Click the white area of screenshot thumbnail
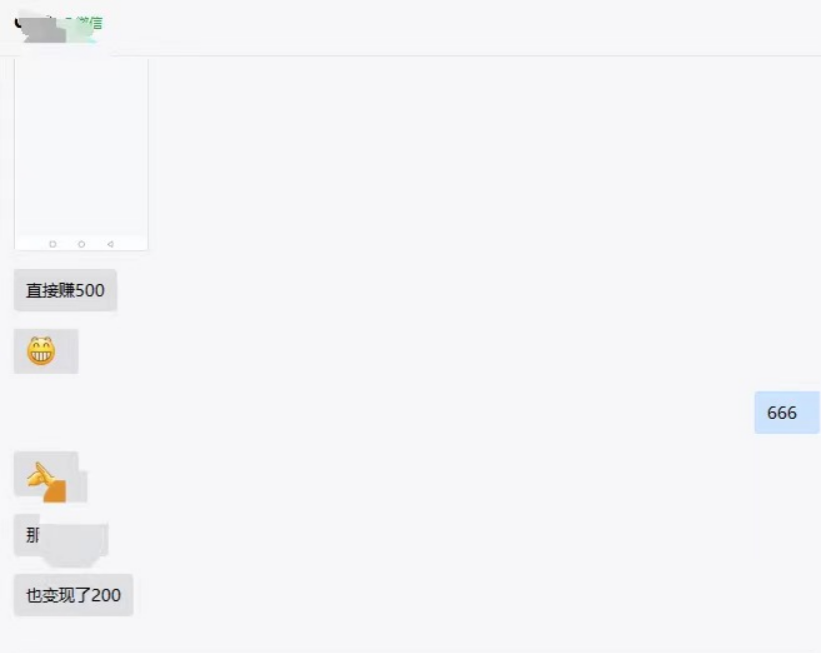This screenshot has width=821, height=653. [x=81, y=147]
